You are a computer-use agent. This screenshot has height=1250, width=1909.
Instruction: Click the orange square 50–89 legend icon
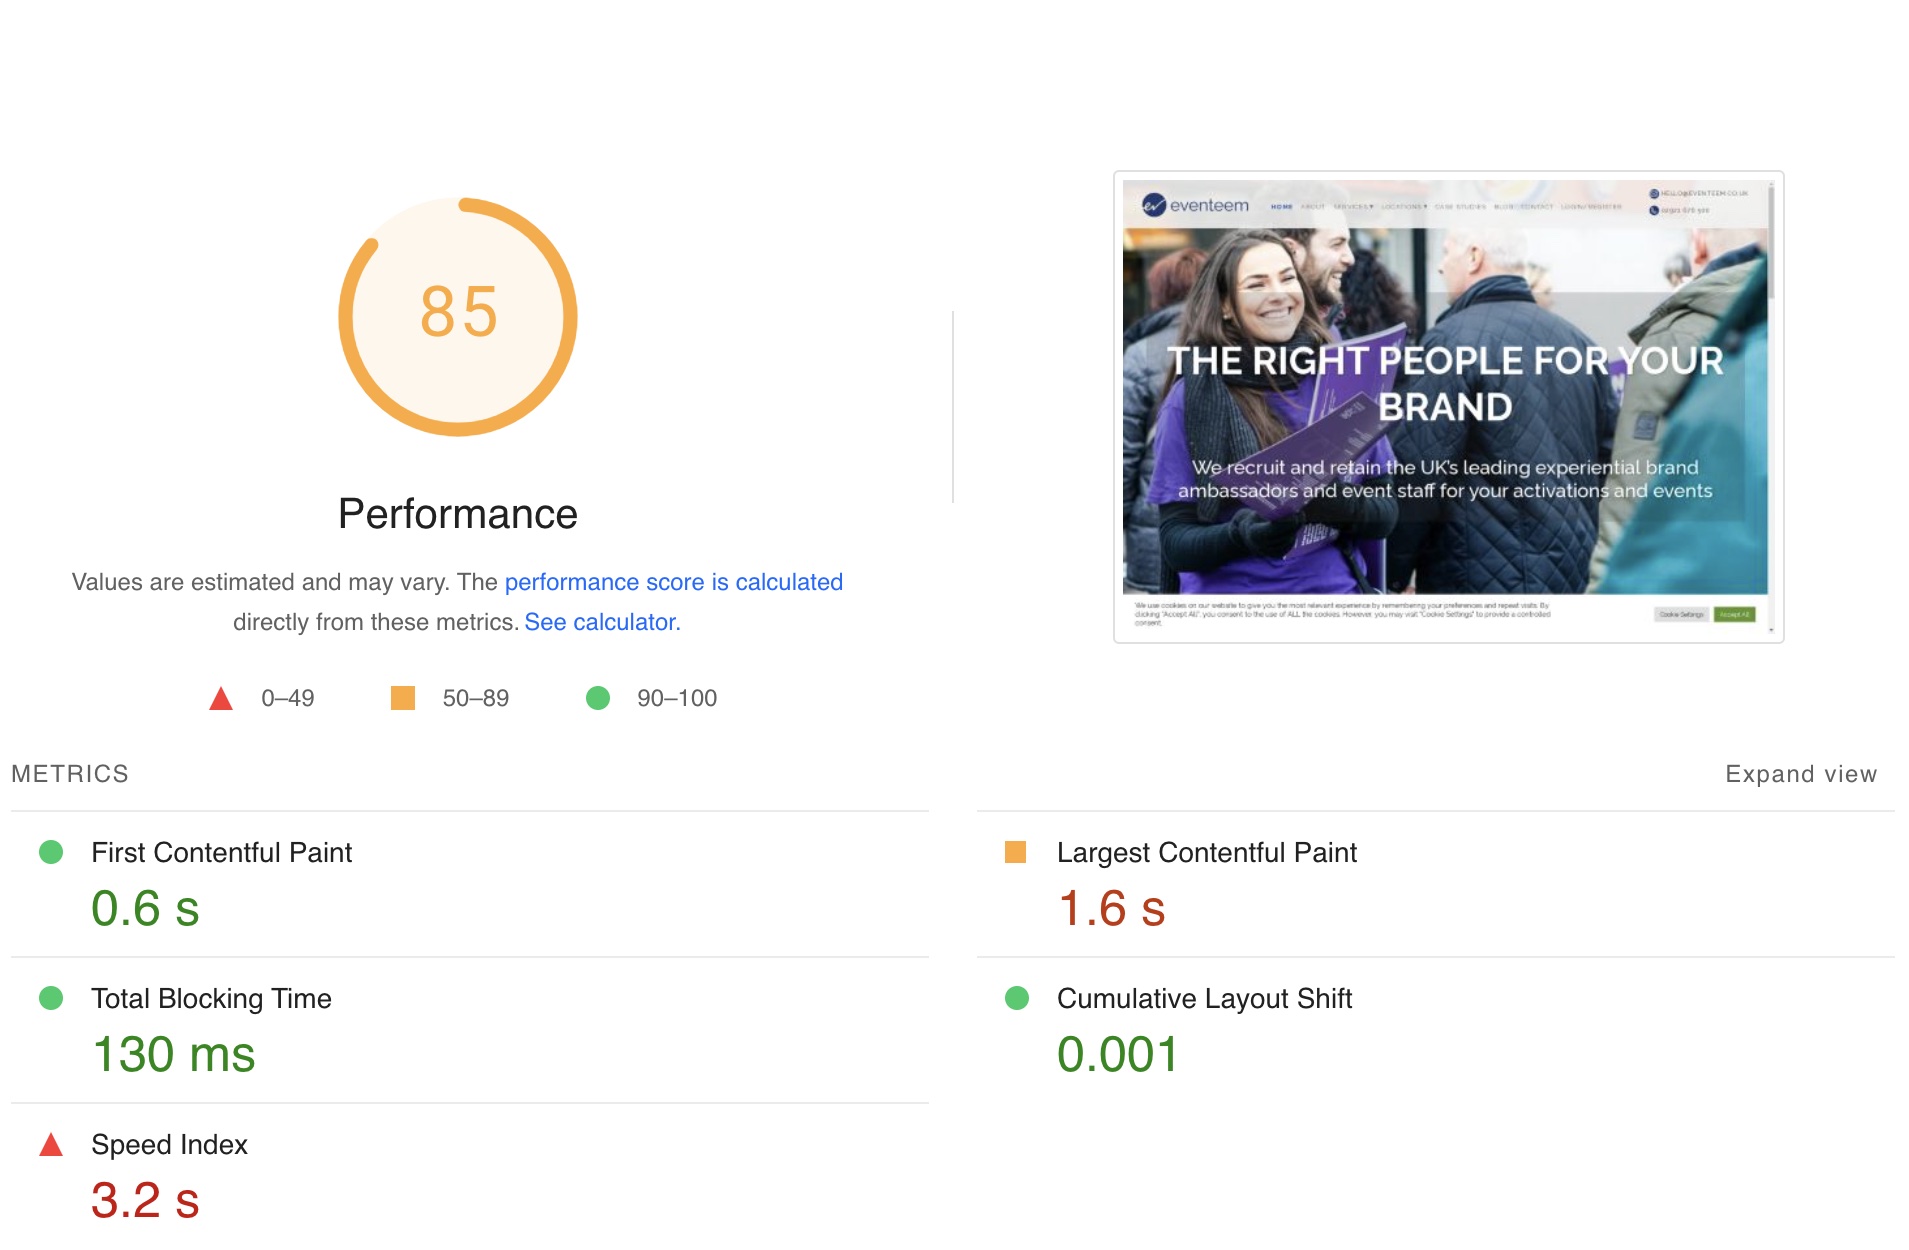click(402, 698)
